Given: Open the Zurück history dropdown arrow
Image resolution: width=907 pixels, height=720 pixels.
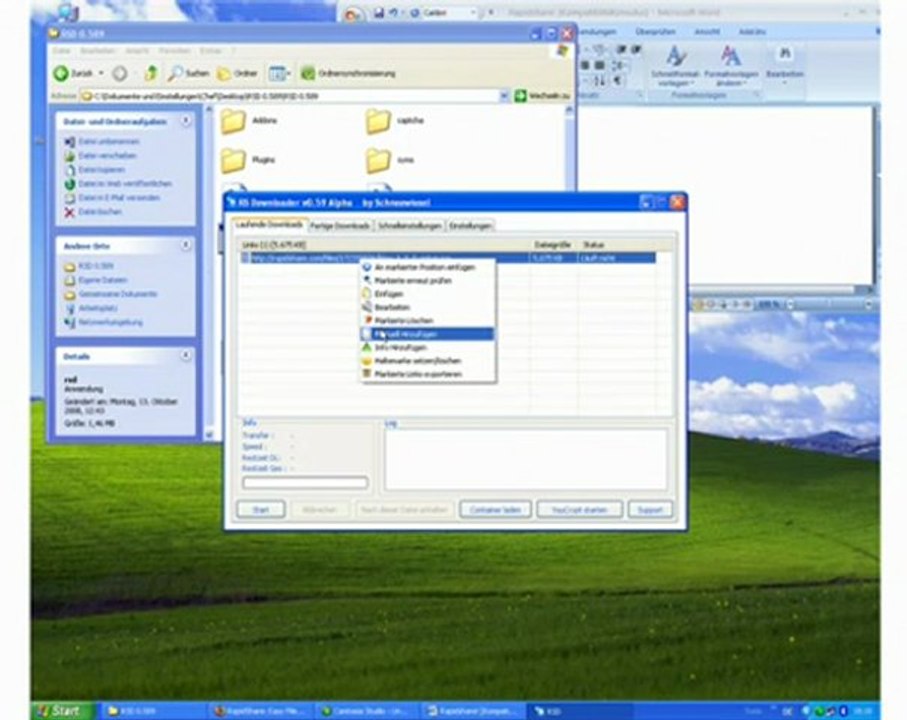Looking at the screenshot, I should coord(101,73).
